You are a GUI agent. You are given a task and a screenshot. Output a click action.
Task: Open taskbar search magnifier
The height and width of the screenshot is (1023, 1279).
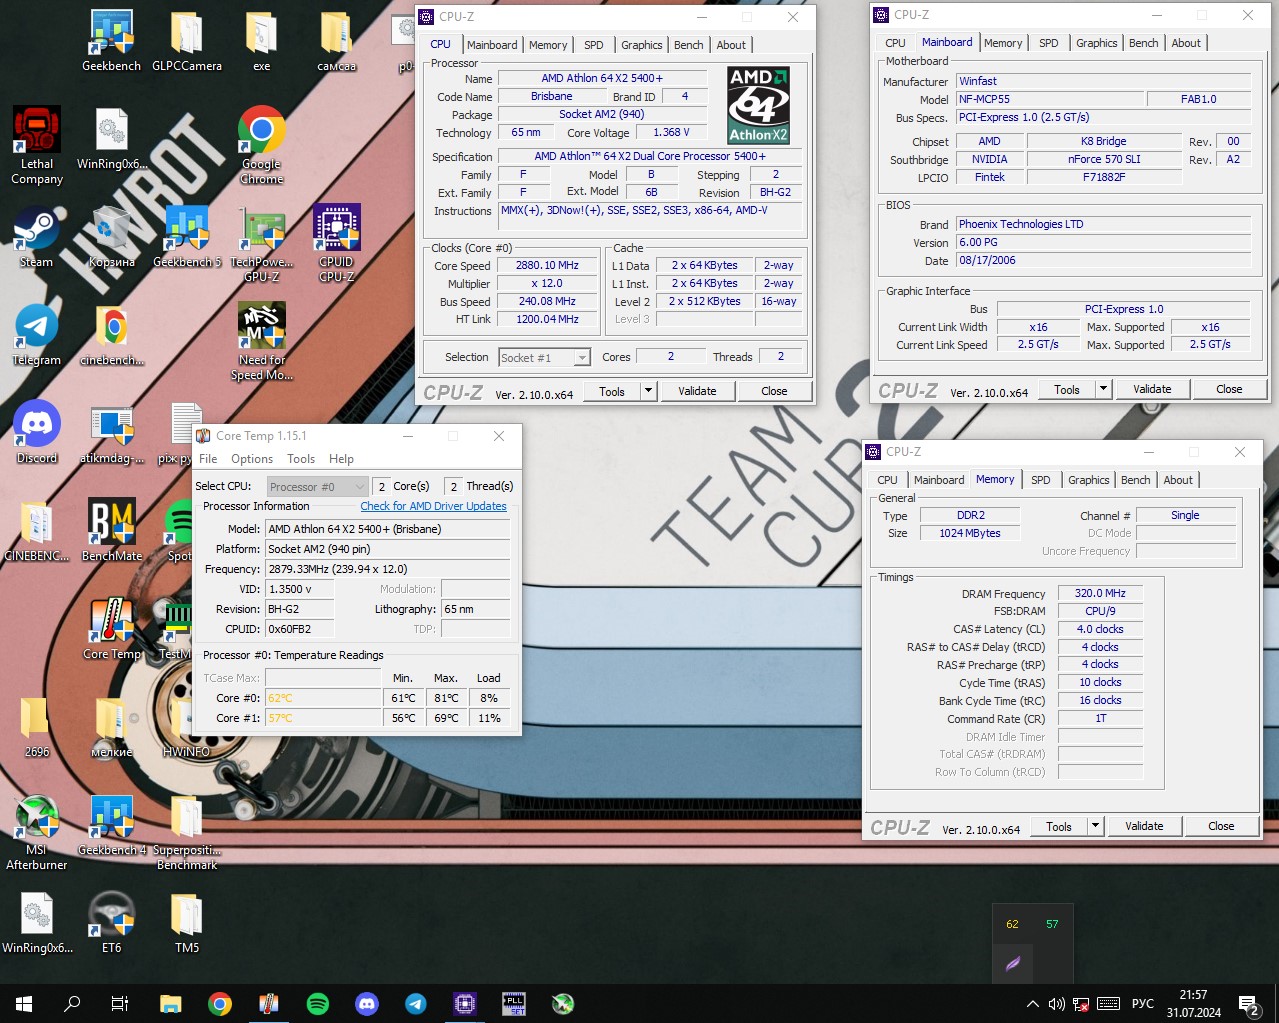tap(72, 1003)
